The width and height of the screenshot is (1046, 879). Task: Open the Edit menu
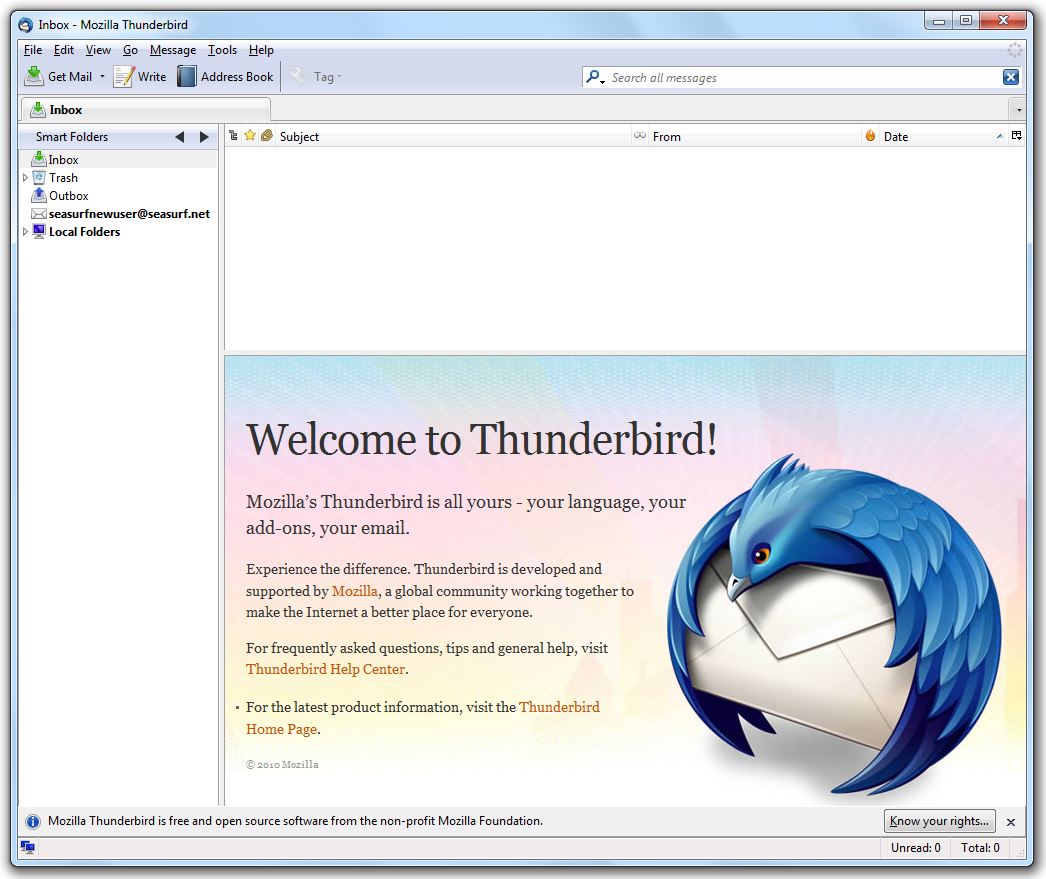pos(63,50)
